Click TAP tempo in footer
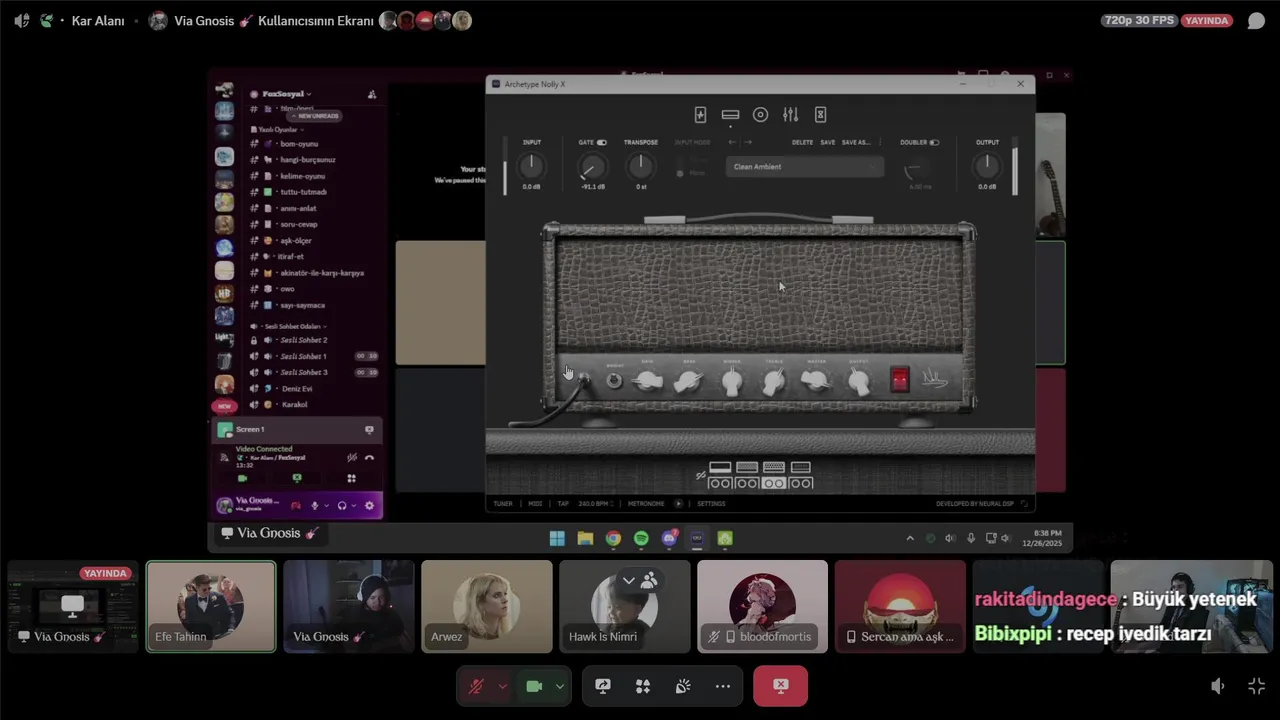This screenshot has width=1280, height=720. click(x=563, y=504)
